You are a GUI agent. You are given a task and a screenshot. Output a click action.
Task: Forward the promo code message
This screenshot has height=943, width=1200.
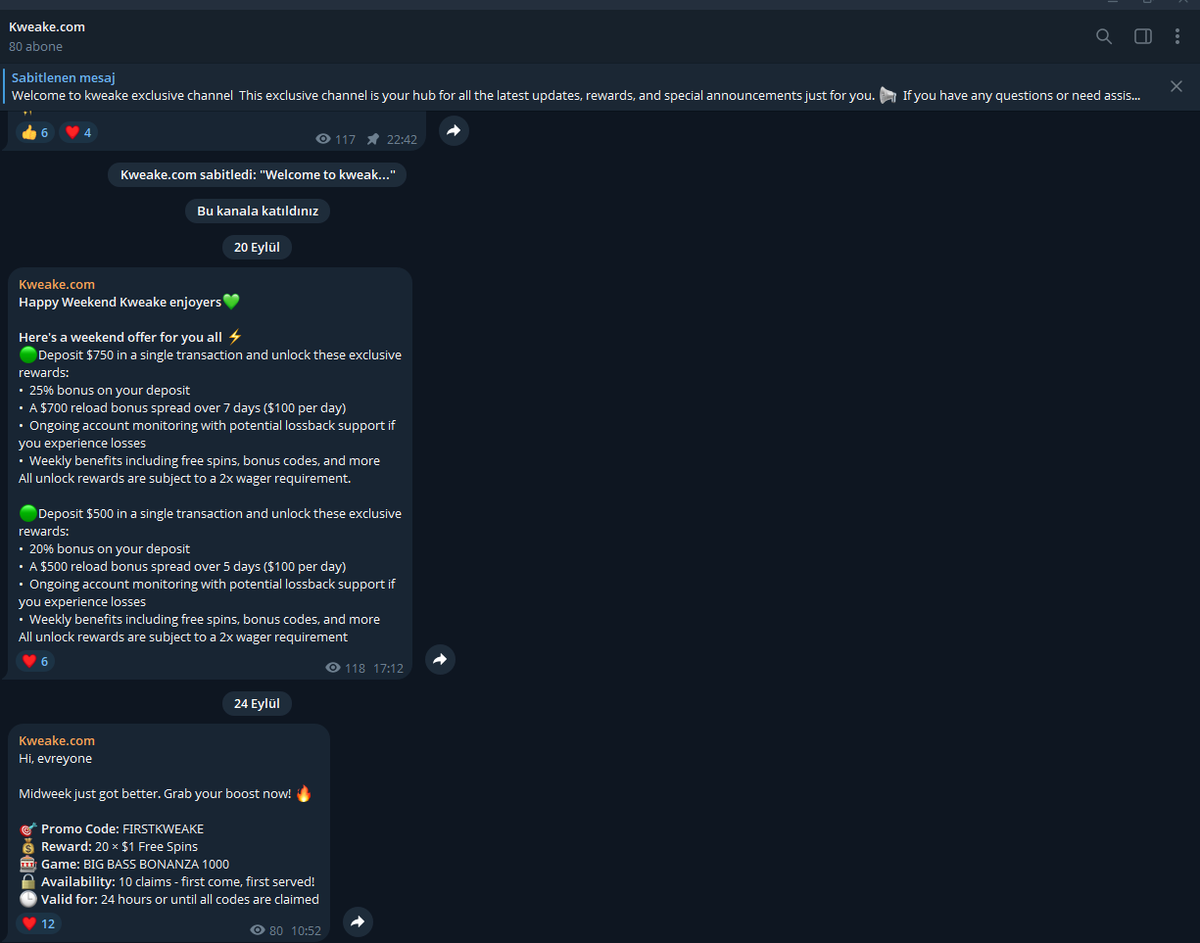(x=358, y=922)
